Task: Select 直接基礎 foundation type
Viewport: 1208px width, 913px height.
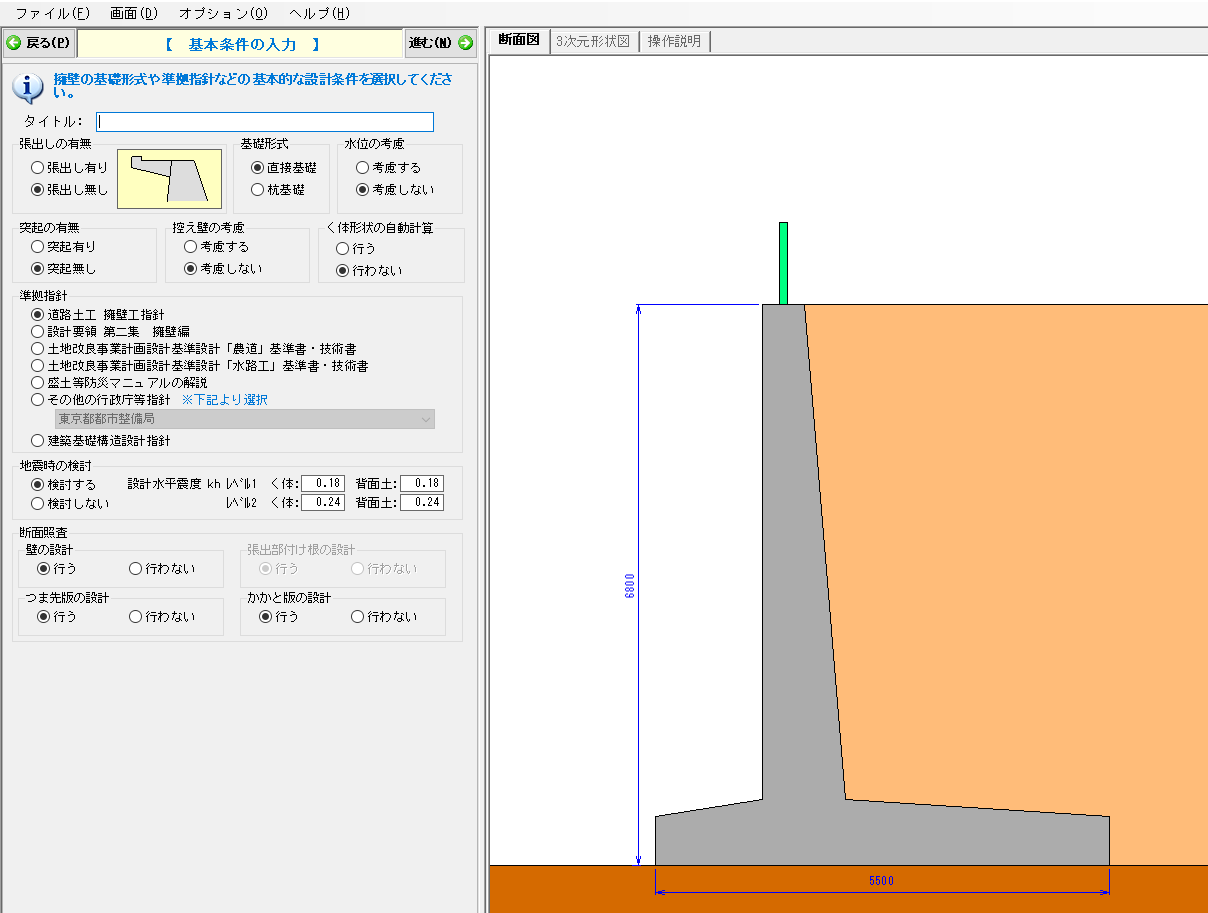Action: click(284, 168)
